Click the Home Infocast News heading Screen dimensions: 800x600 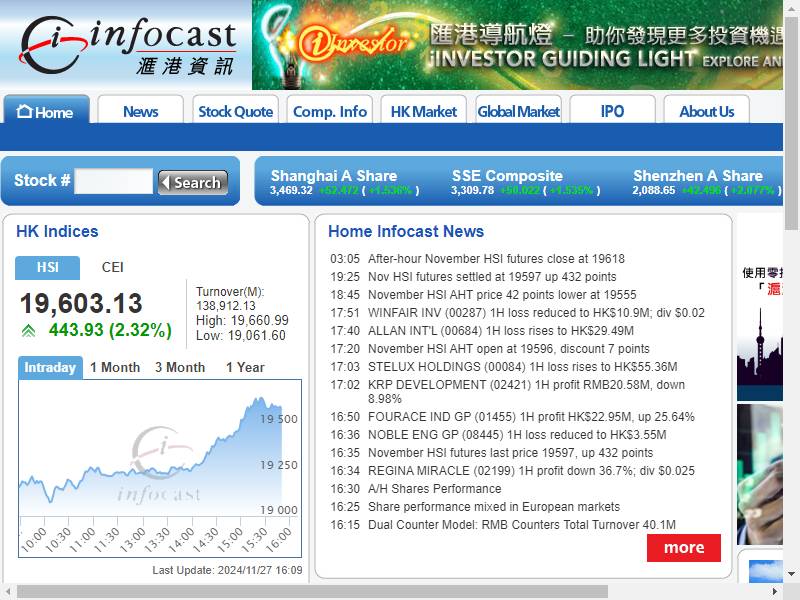tap(406, 231)
